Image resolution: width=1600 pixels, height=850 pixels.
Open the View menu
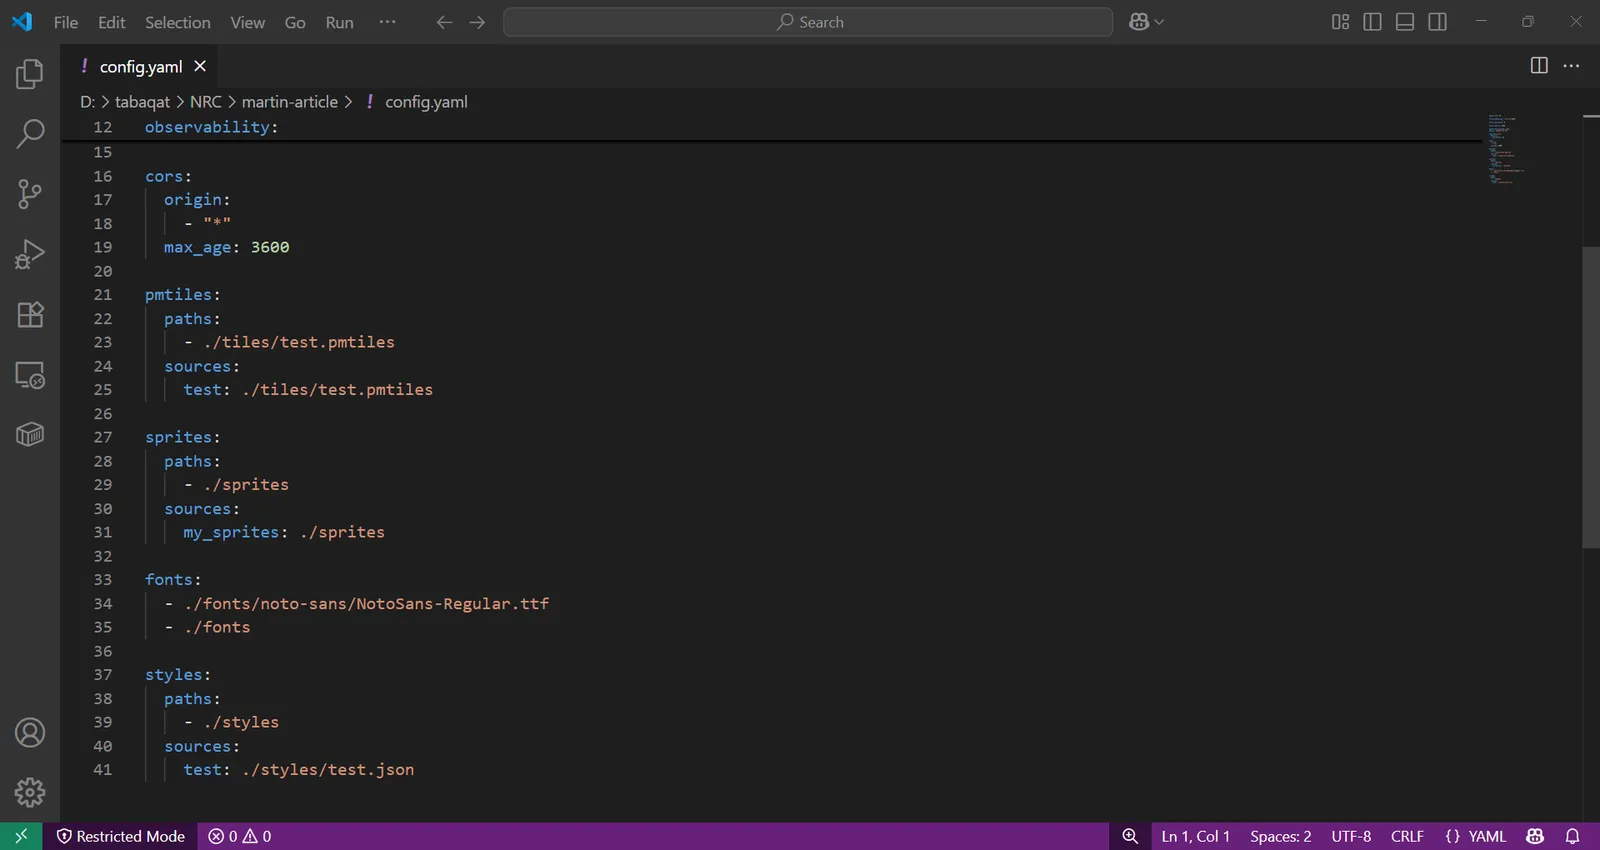pos(248,22)
